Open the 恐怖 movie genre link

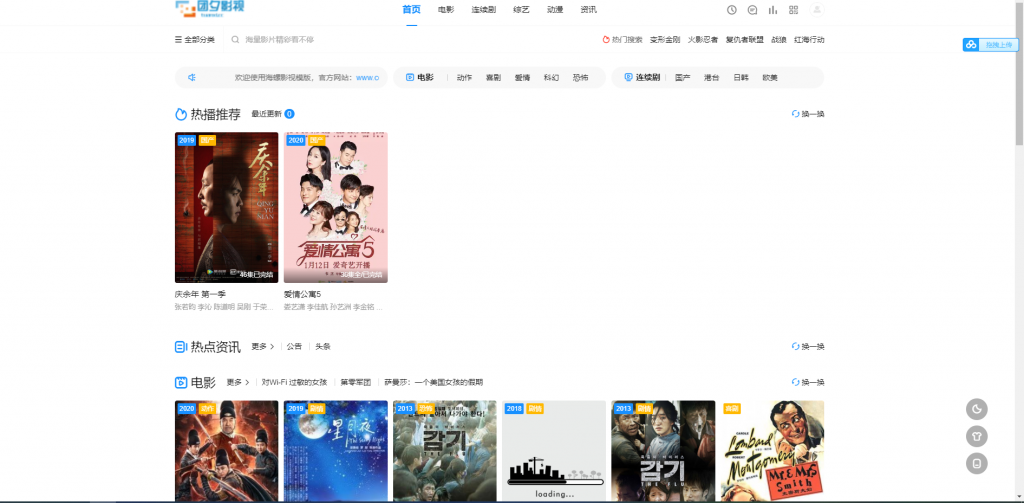point(581,78)
